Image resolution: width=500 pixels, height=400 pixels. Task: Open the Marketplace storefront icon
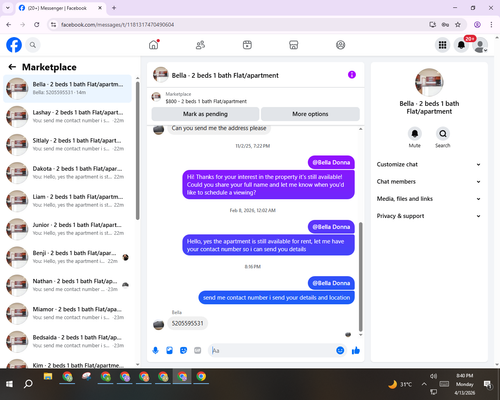294,45
